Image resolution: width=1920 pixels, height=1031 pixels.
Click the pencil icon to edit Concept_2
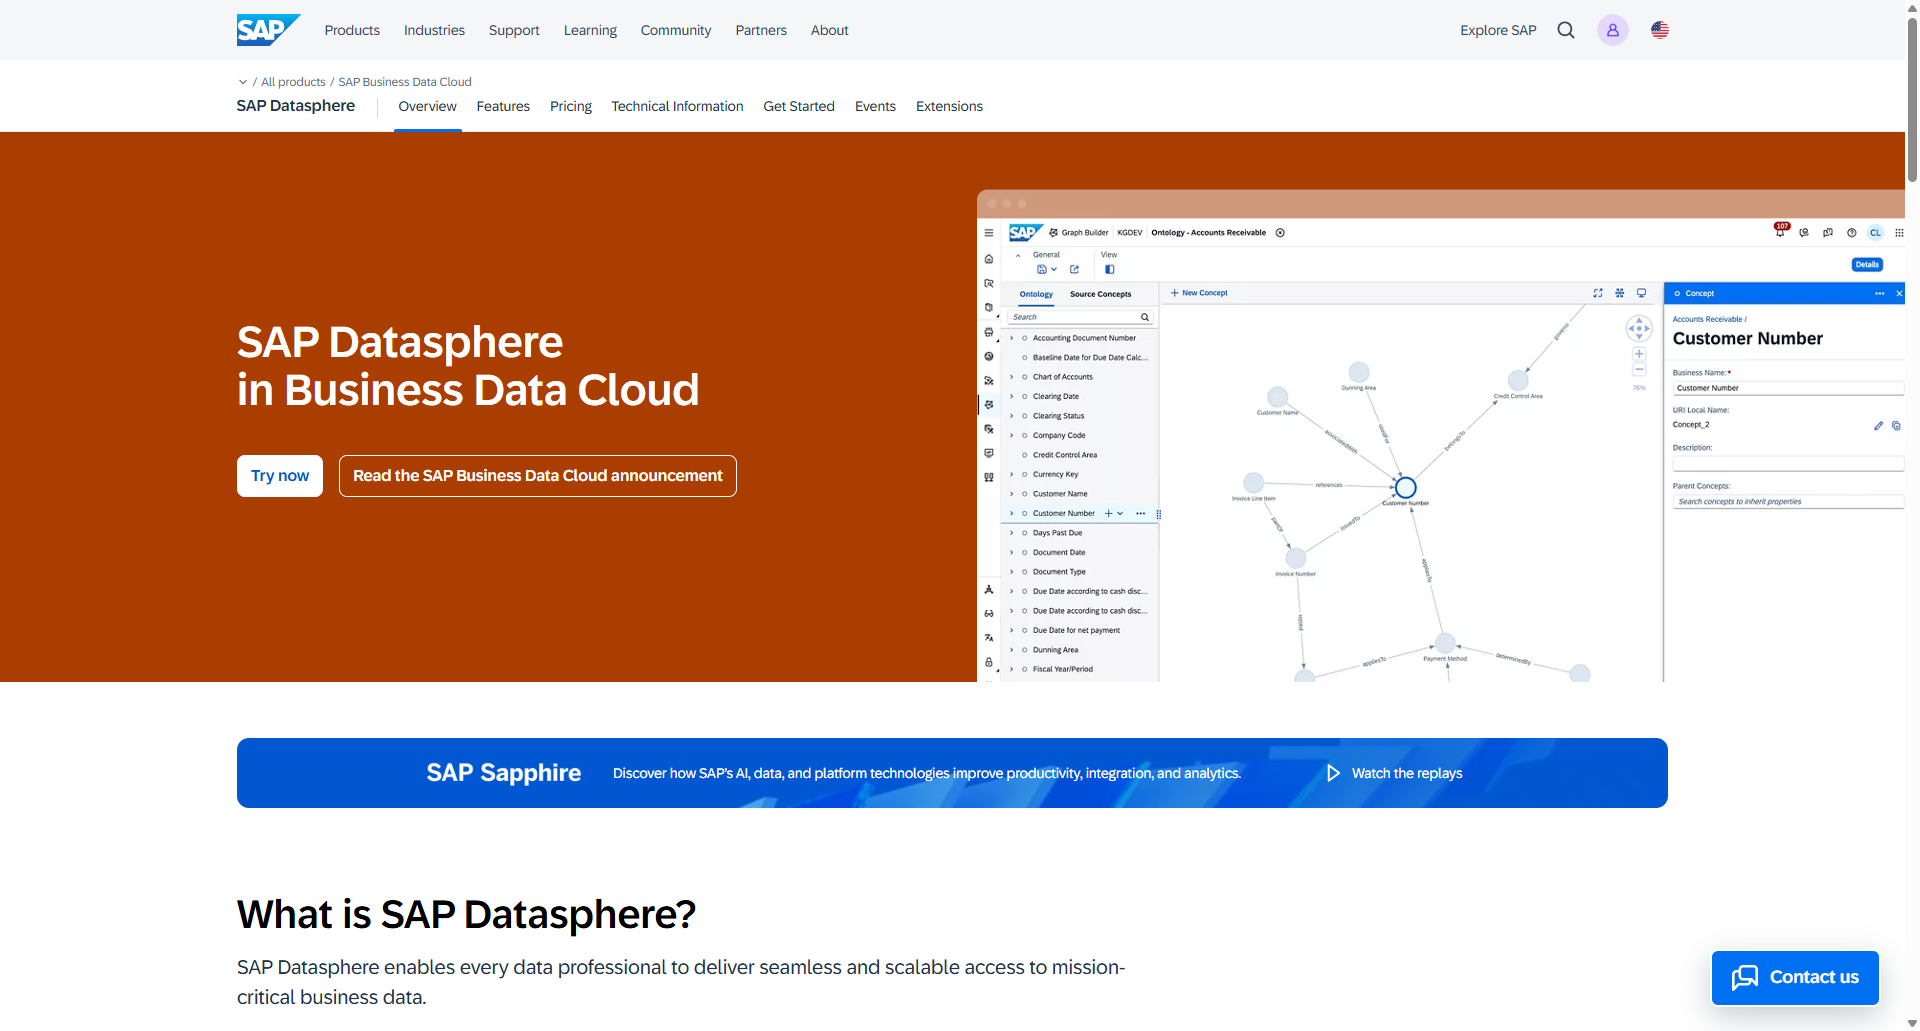click(x=1879, y=426)
